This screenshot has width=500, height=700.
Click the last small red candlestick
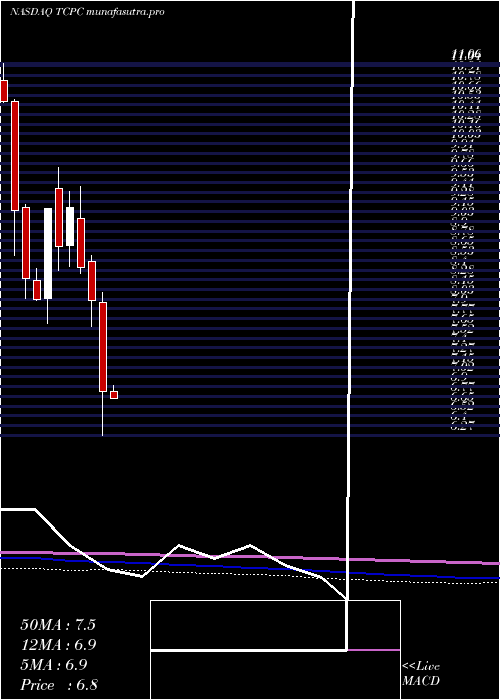pyautogui.click(x=114, y=395)
